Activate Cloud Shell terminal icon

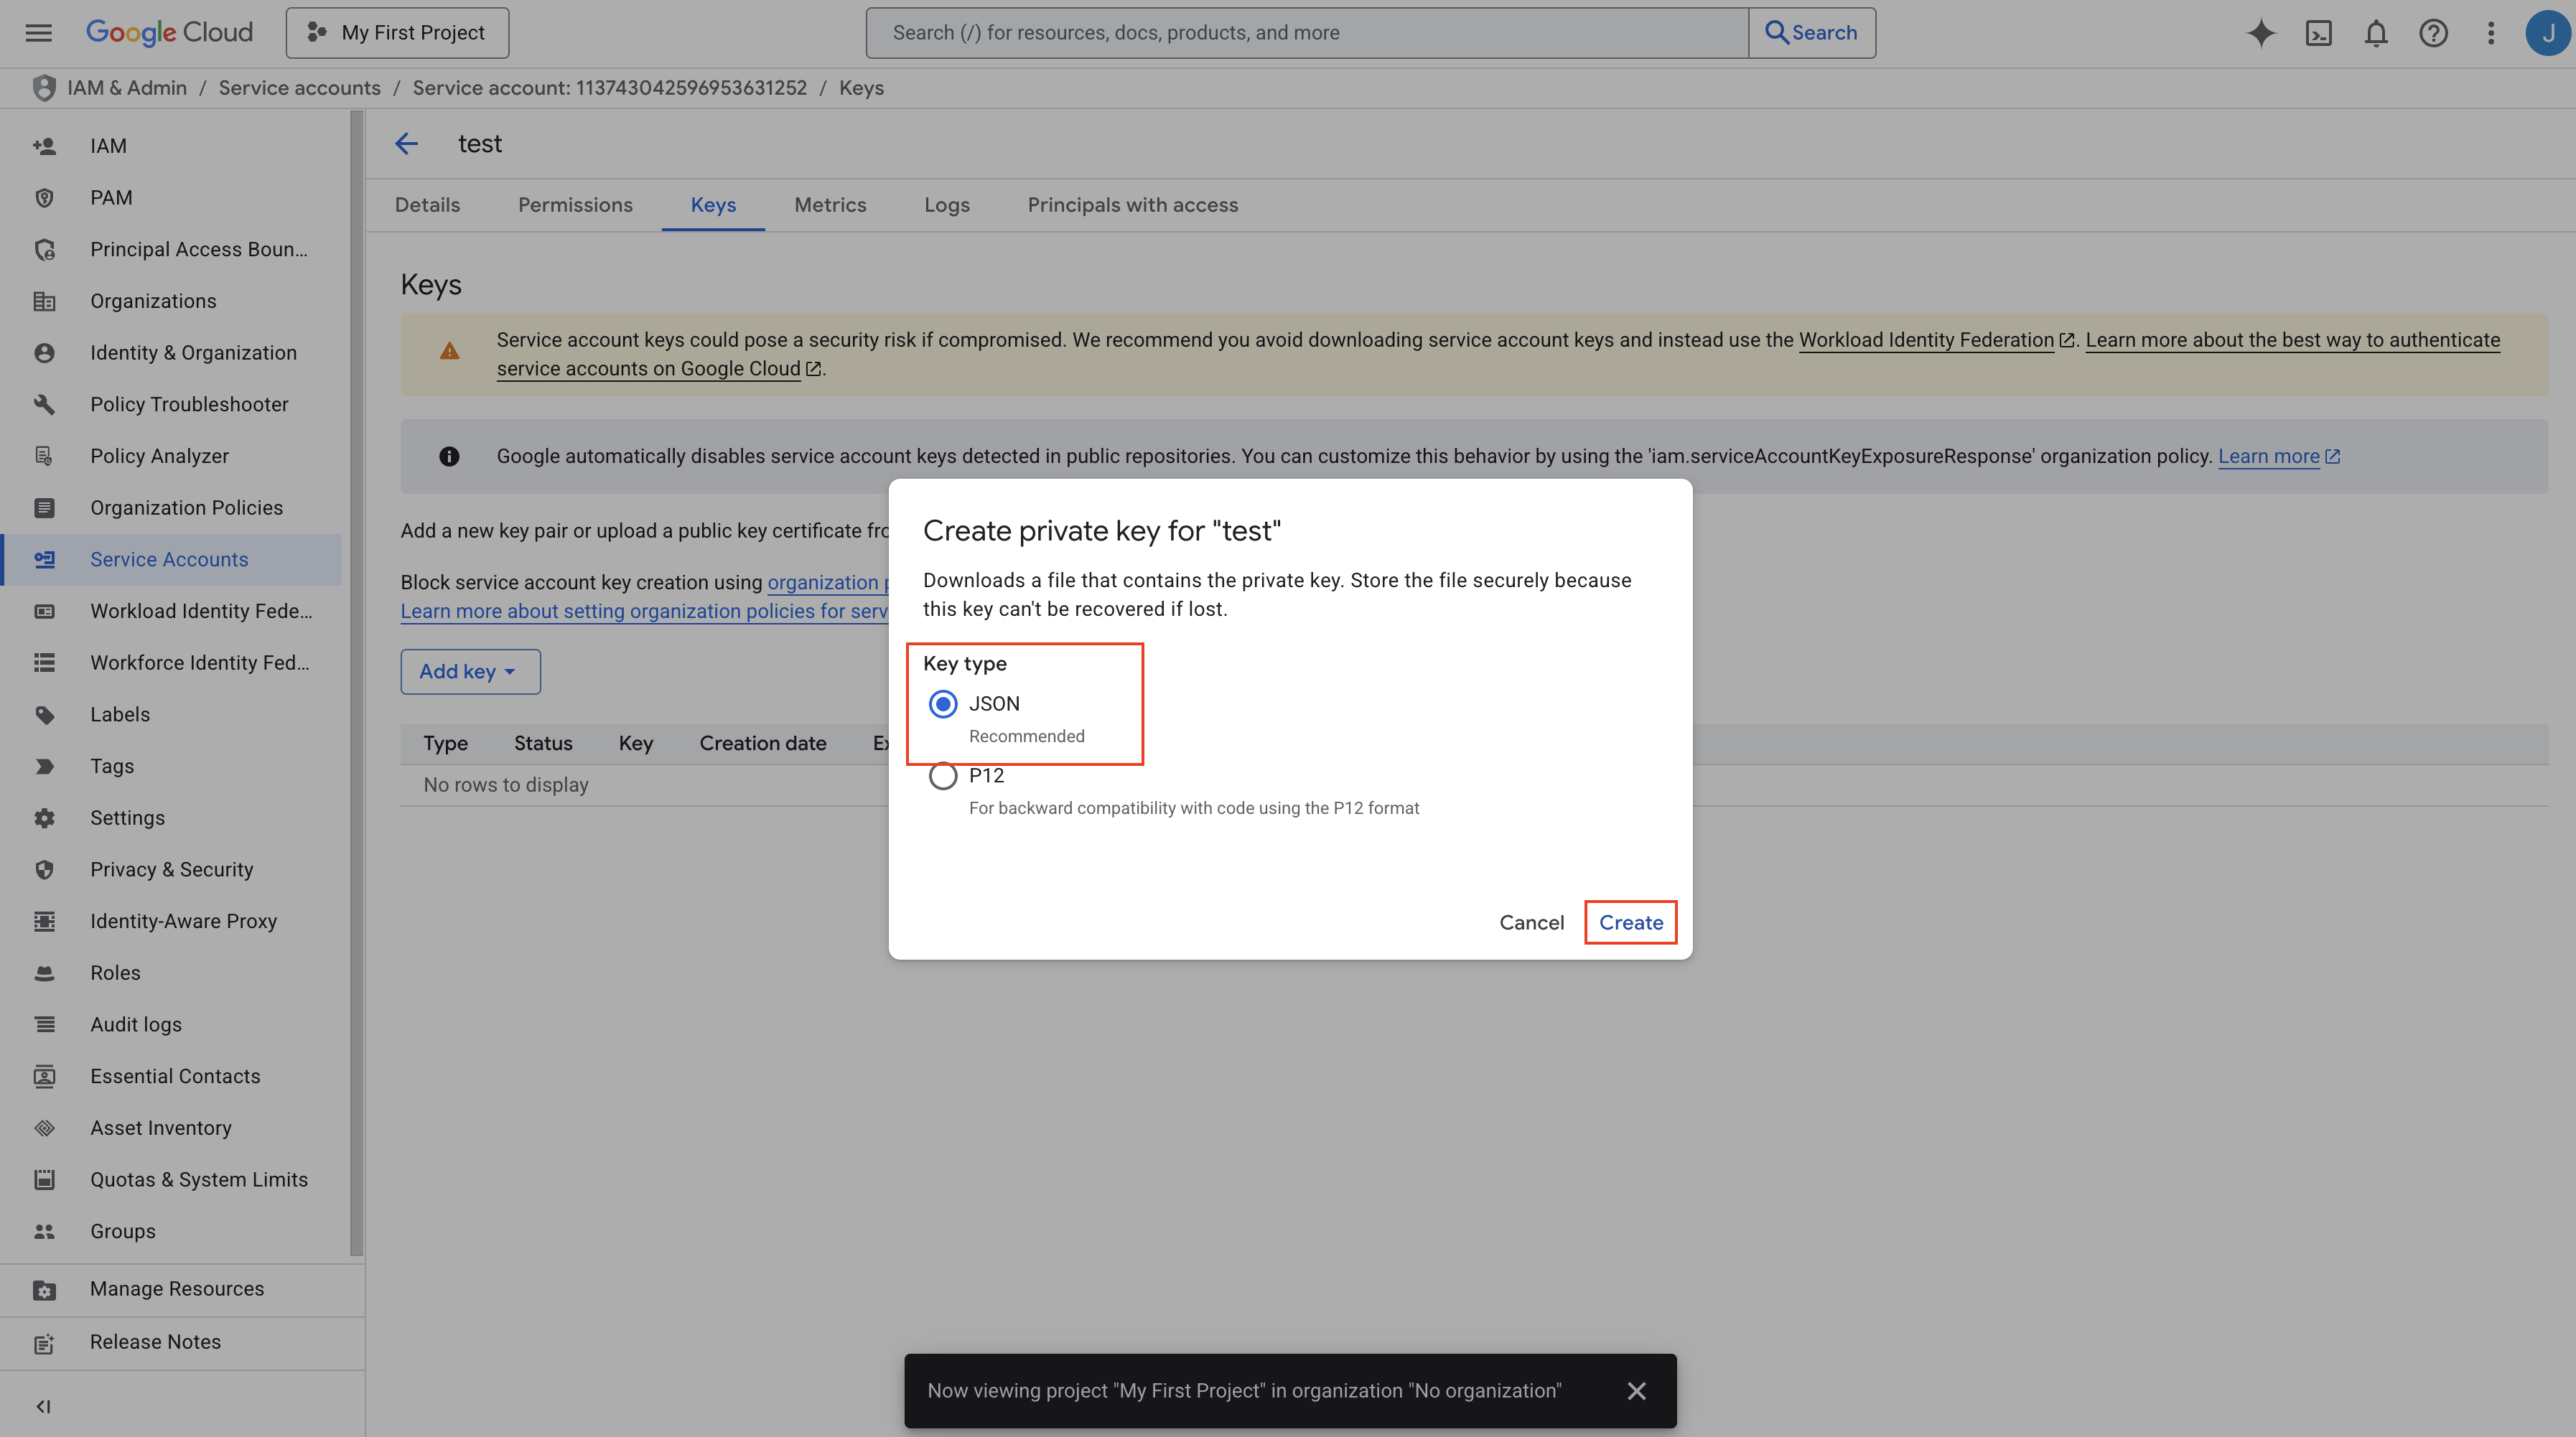click(2318, 33)
